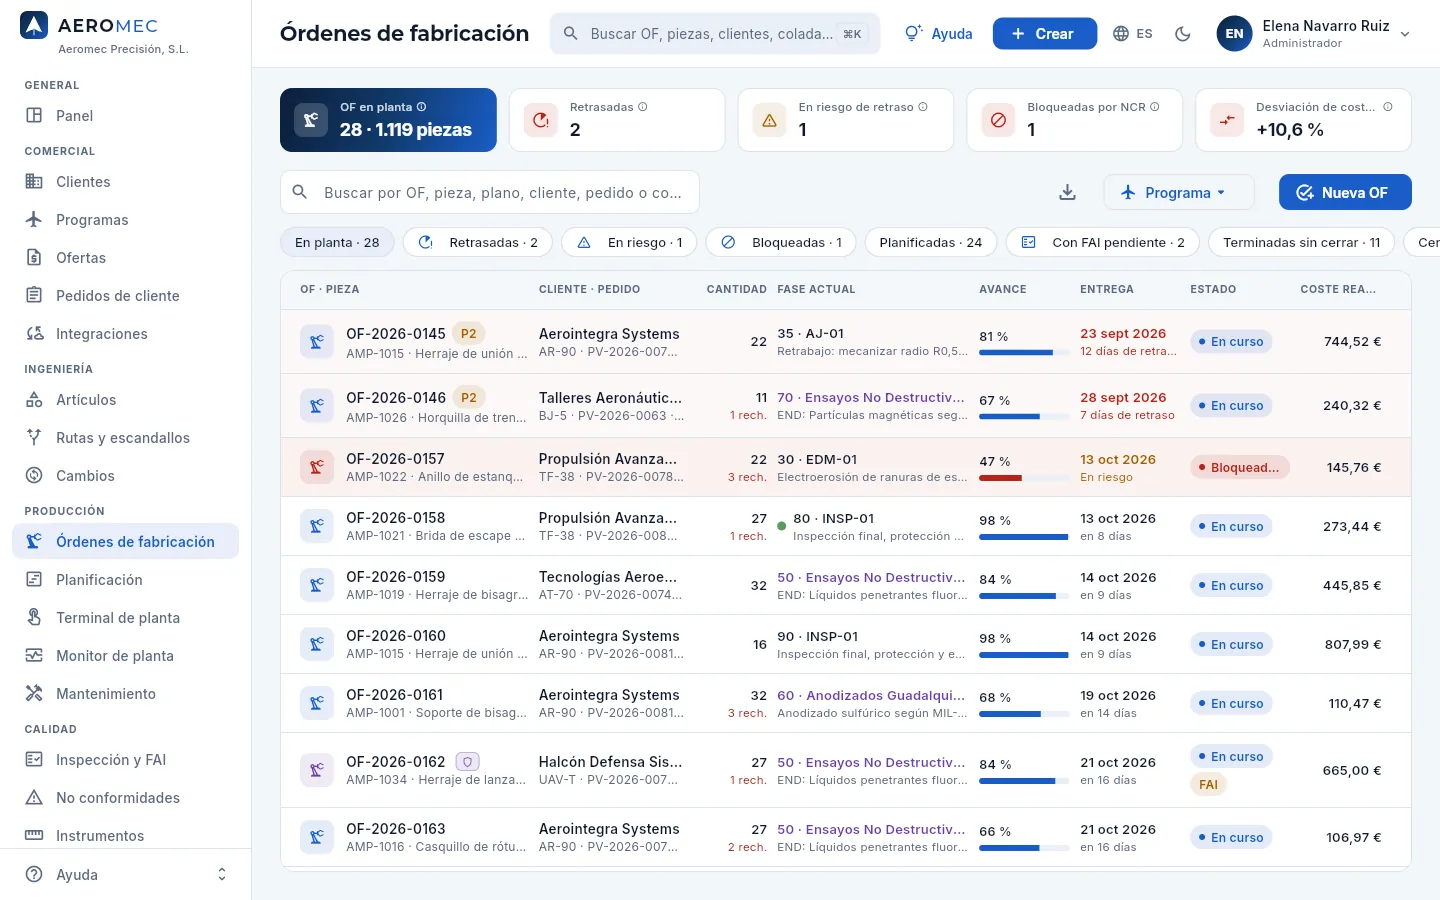Open Integraciones in sidebar
The width and height of the screenshot is (1440, 900).
(x=125, y=334)
